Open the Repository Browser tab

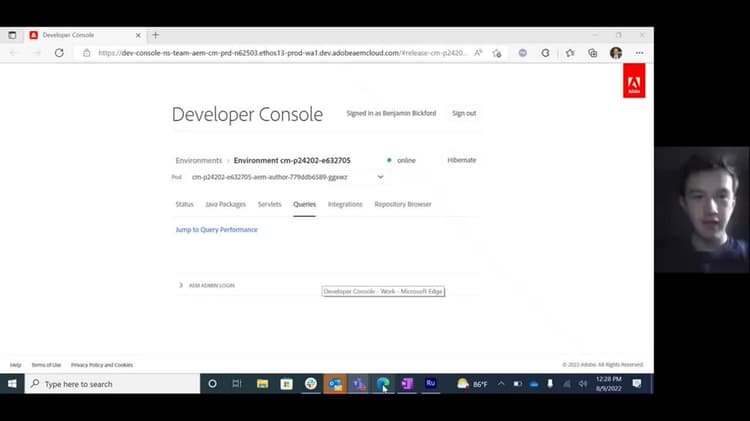[x=403, y=204]
